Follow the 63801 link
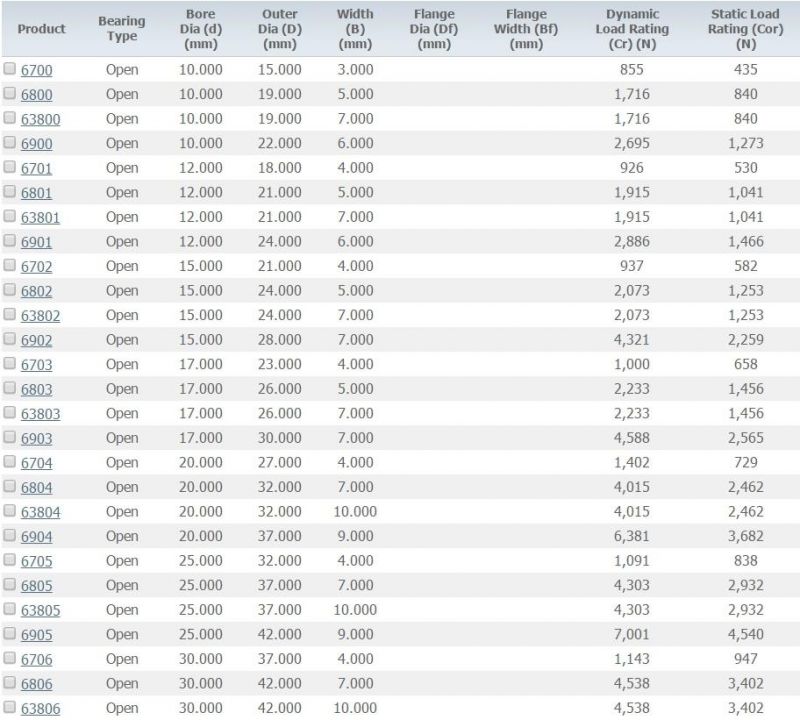 click(40, 217)
